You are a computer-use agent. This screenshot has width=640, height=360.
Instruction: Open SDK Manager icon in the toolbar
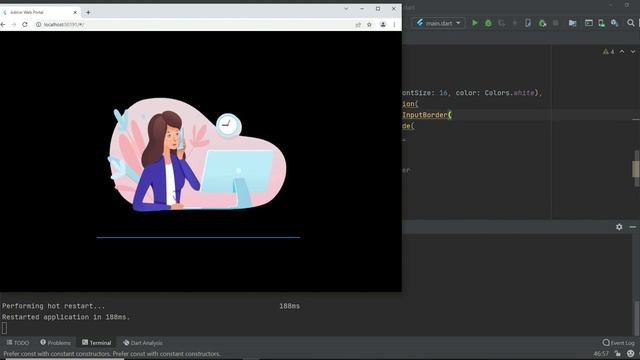coord(615,23)
